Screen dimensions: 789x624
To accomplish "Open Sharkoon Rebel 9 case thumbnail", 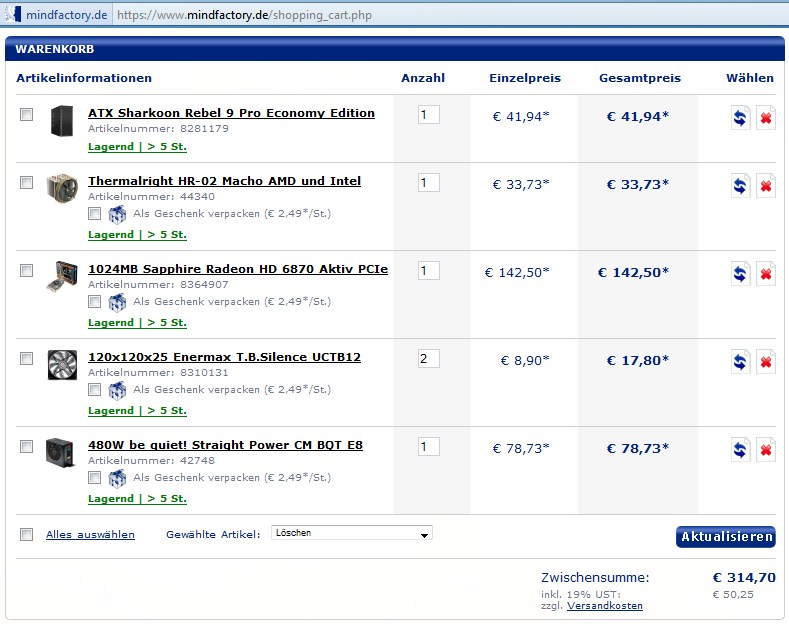I will coord(62,121).
